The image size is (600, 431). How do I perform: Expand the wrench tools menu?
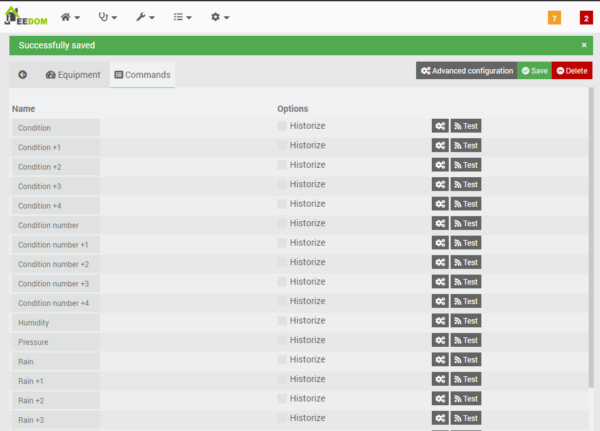click(144, 17)
